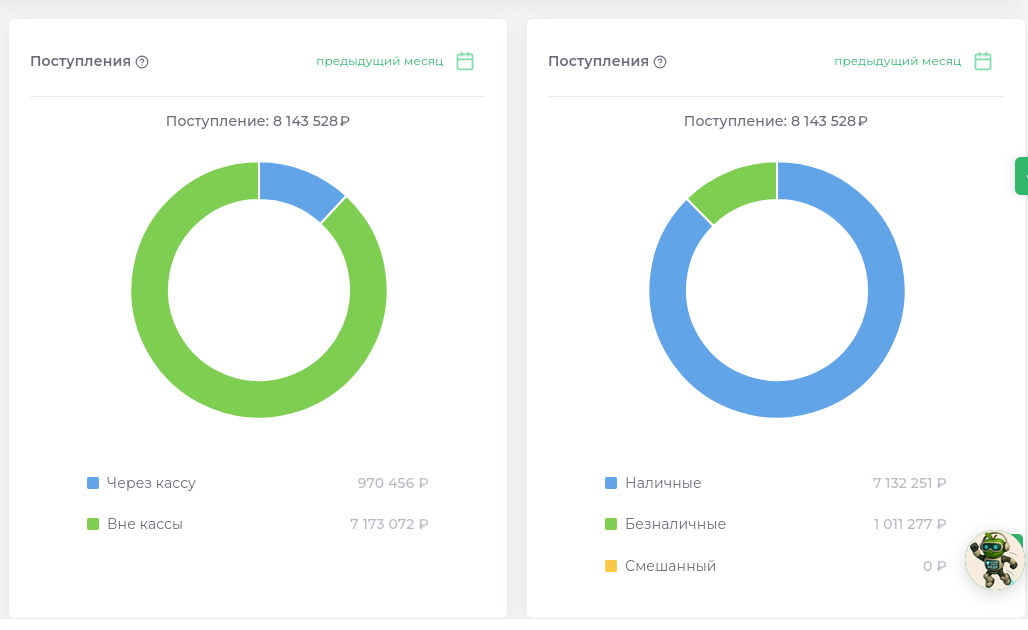Click the 7 132 251 ₽ amount for Наличные
The height and width of the screenshot is (630, 1028).
click(908, 482)
